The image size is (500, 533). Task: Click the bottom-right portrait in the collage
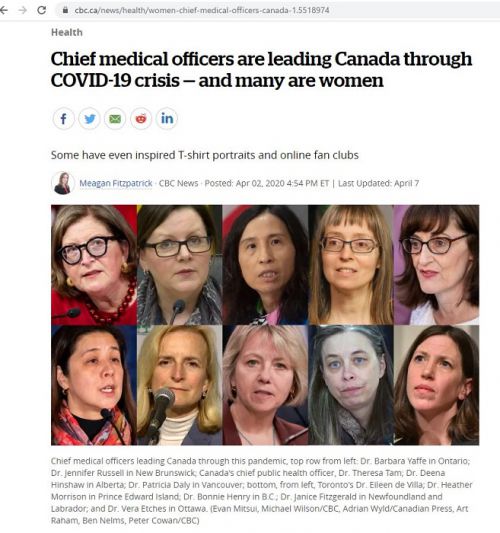436,385
